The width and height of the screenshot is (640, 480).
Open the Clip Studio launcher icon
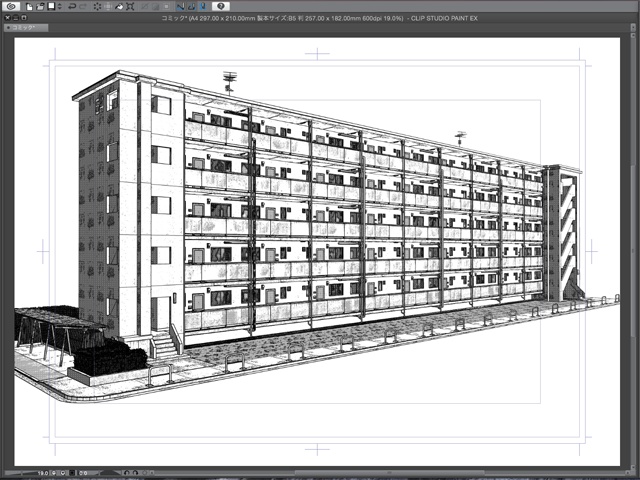(x=11, y=7)
